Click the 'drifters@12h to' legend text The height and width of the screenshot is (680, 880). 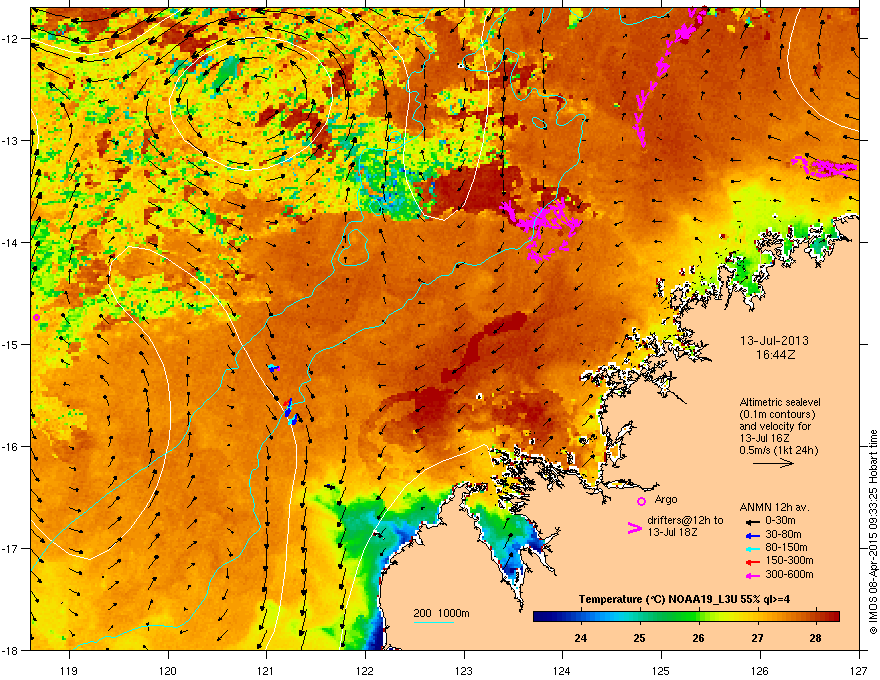(x=685, y=521)
